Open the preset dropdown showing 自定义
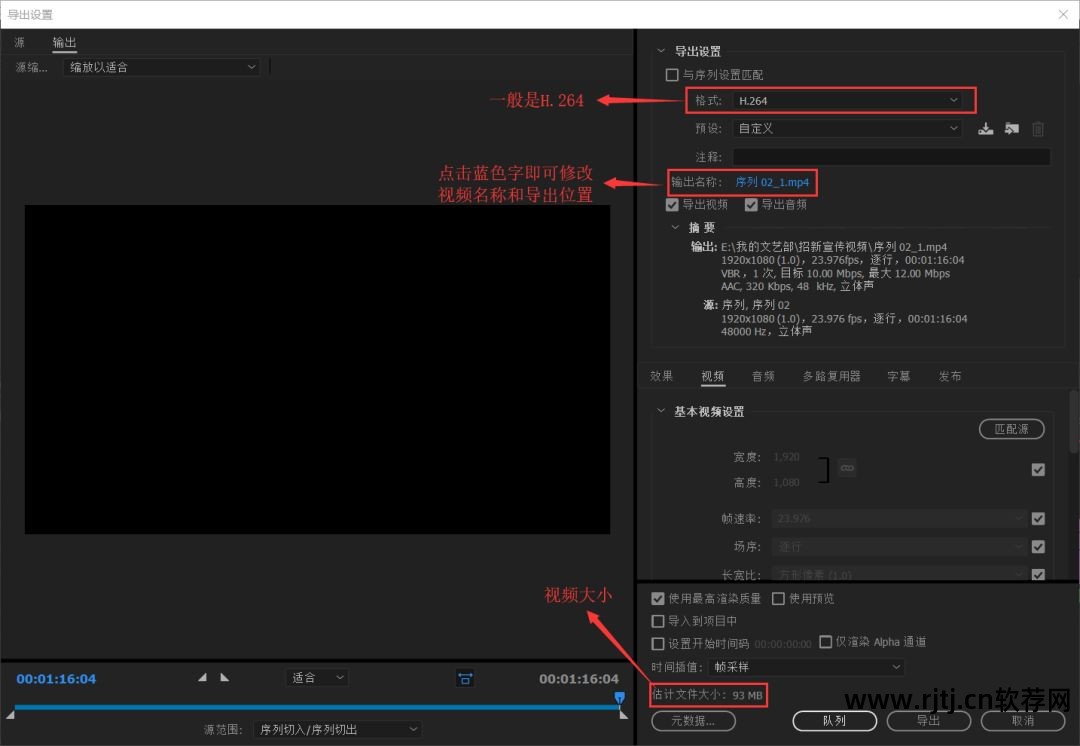Viewport: 1080px width, 746px height. [x=847, y=128]
